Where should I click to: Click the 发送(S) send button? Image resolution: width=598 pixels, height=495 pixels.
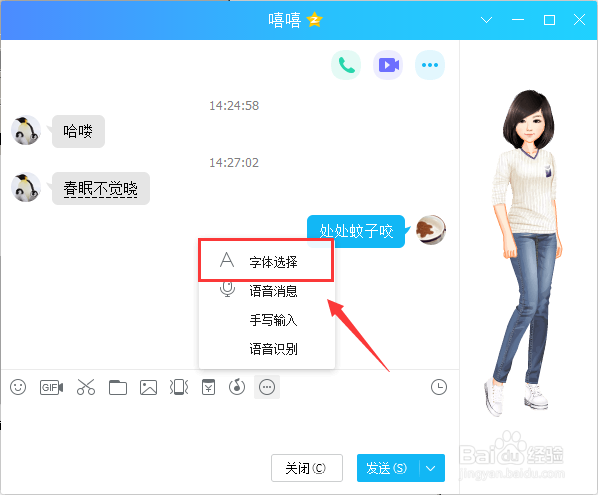click(x=388, y=468)
